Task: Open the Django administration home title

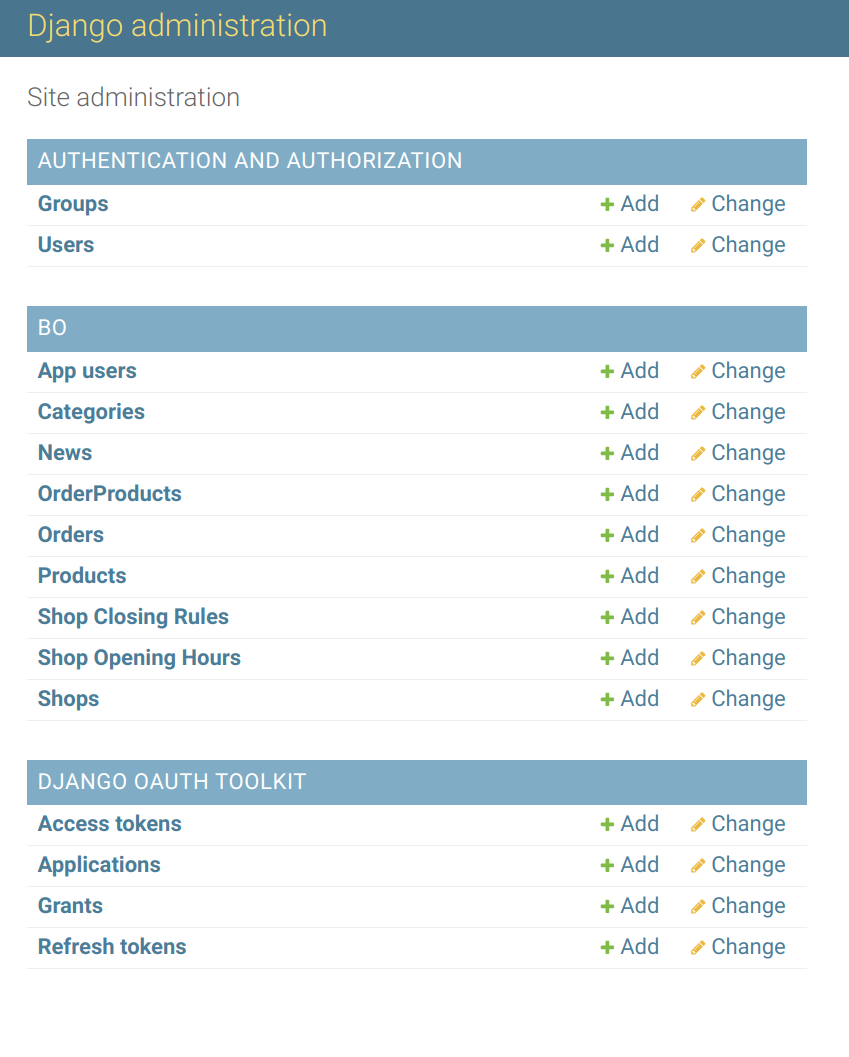Action: click(177, 26)
